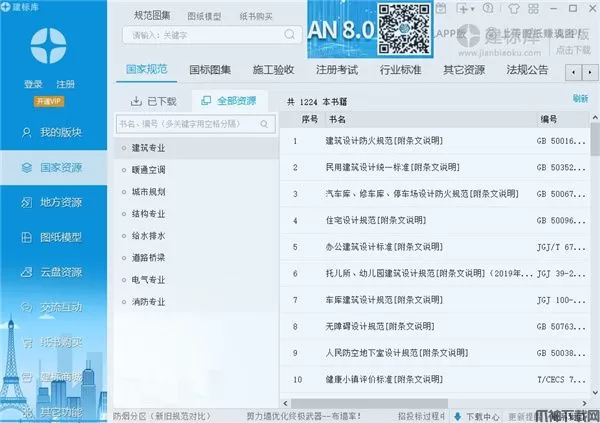
Task: Select row 车库建筑设计规范[附条文说明]
Action: 435,300
